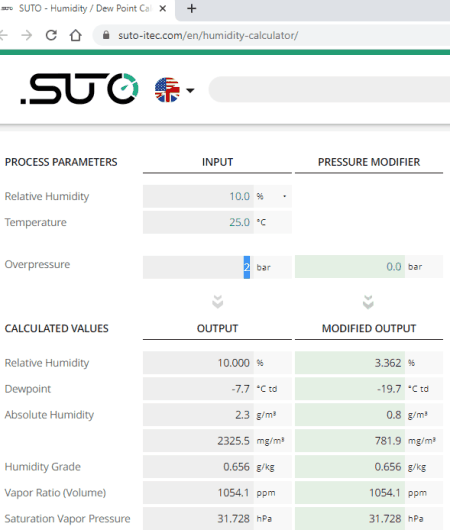
Task: Close the SUTO Humidity tab
Action: click(x=163, y=8)
